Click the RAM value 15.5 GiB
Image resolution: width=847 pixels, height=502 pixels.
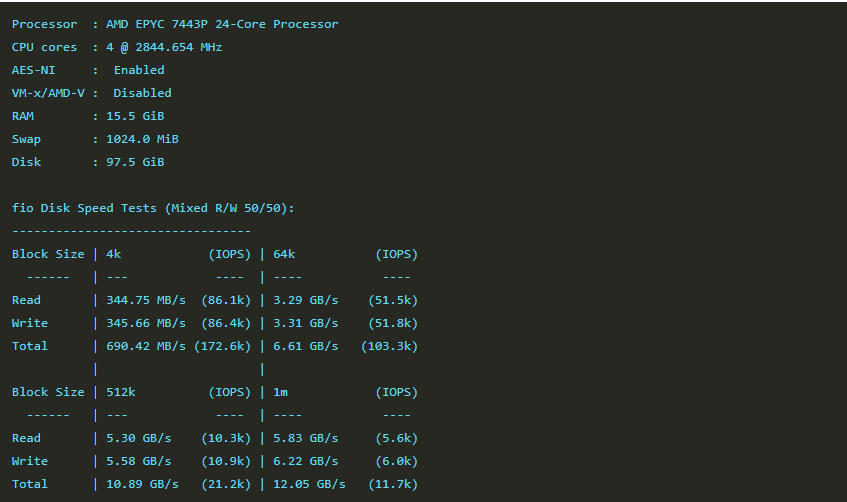[x=135, y=116]
